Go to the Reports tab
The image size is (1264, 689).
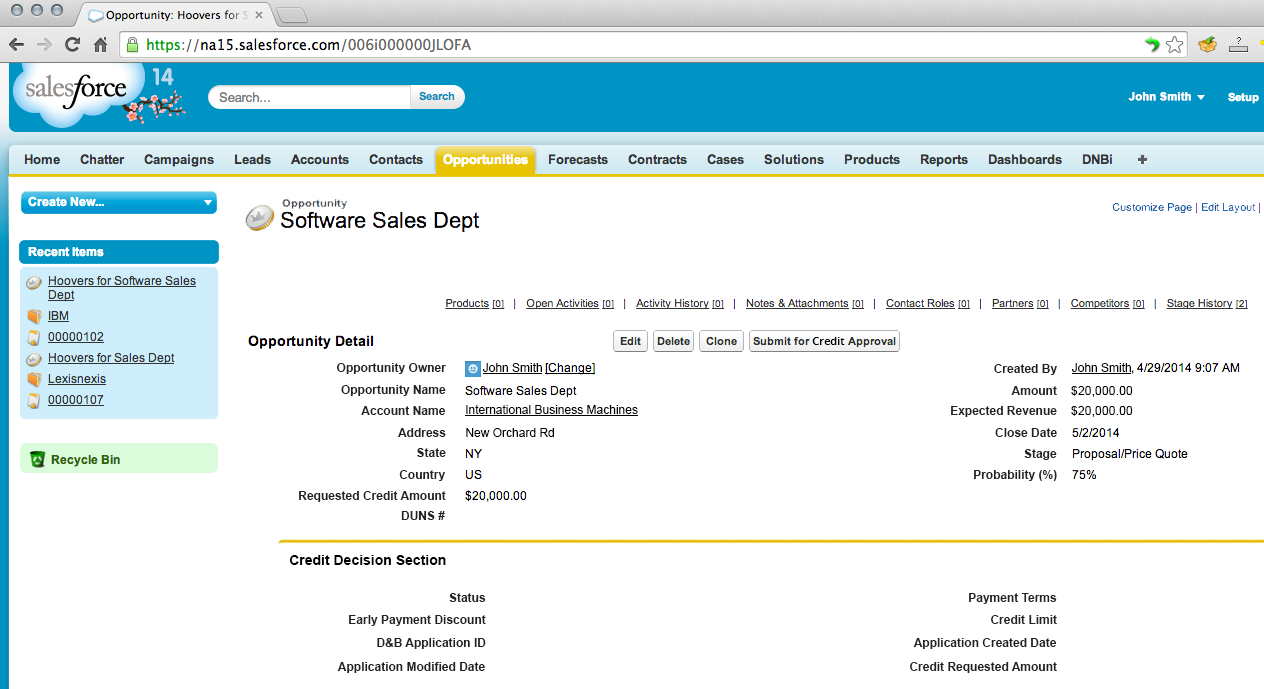(x=944, y=160)
